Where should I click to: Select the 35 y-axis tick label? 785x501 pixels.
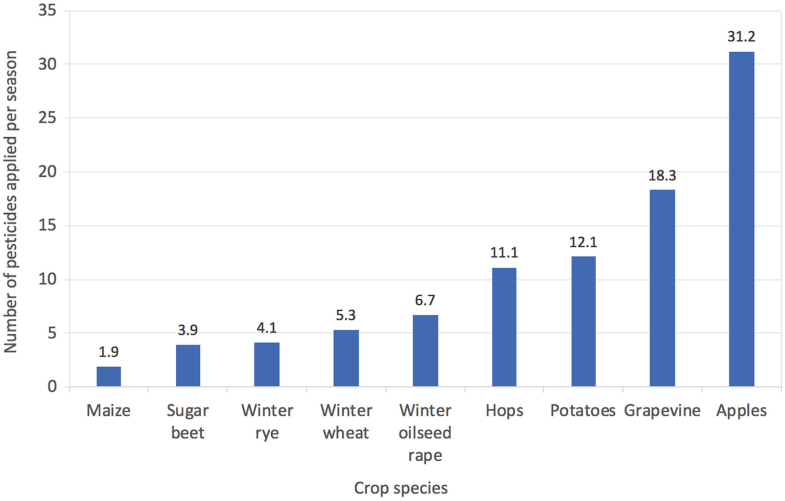[x=48, y=11]
